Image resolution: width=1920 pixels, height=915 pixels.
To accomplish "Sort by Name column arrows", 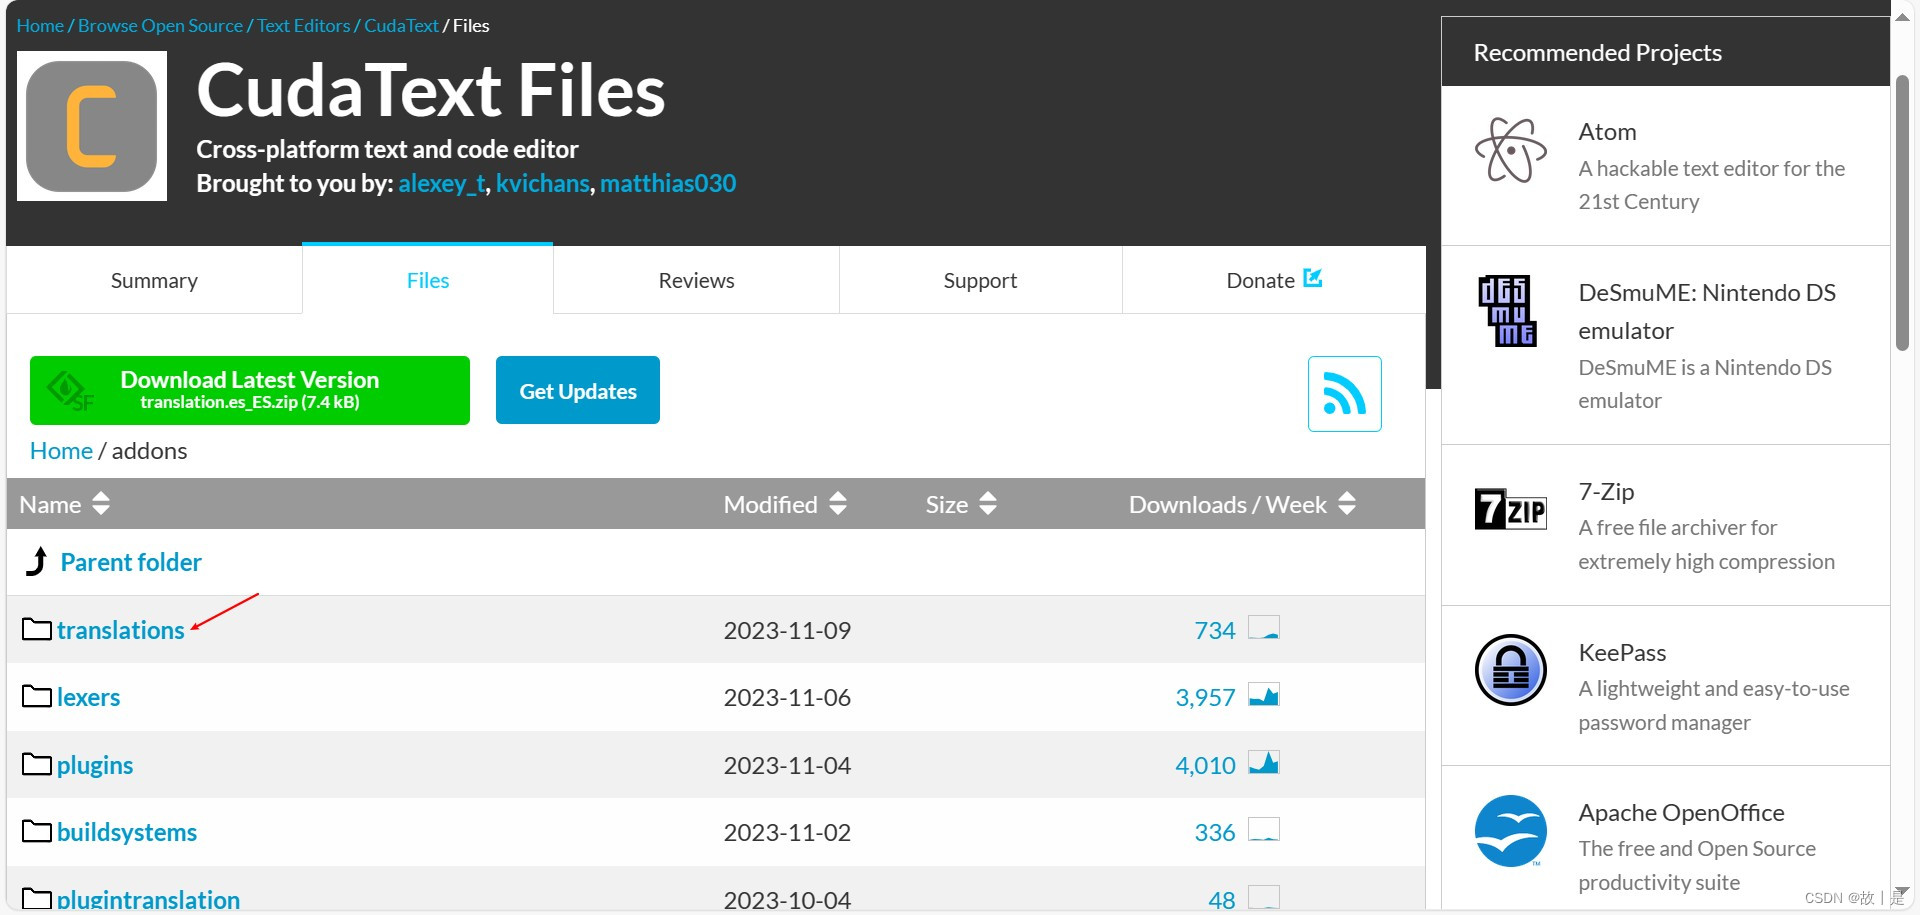I will [x=100, y=503].
